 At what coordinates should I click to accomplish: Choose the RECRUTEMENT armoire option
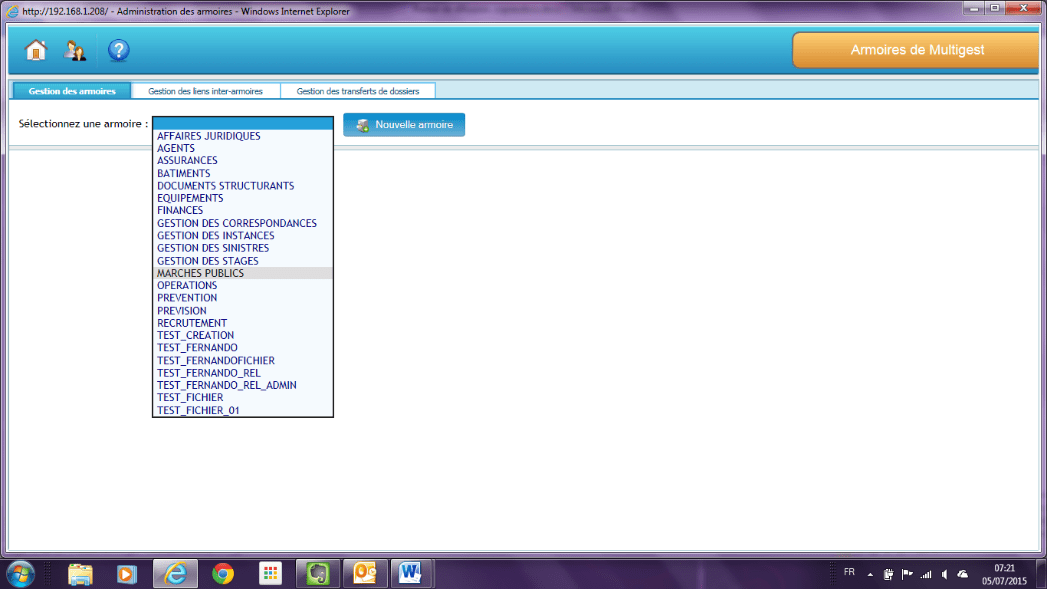(x=192, y=323)
